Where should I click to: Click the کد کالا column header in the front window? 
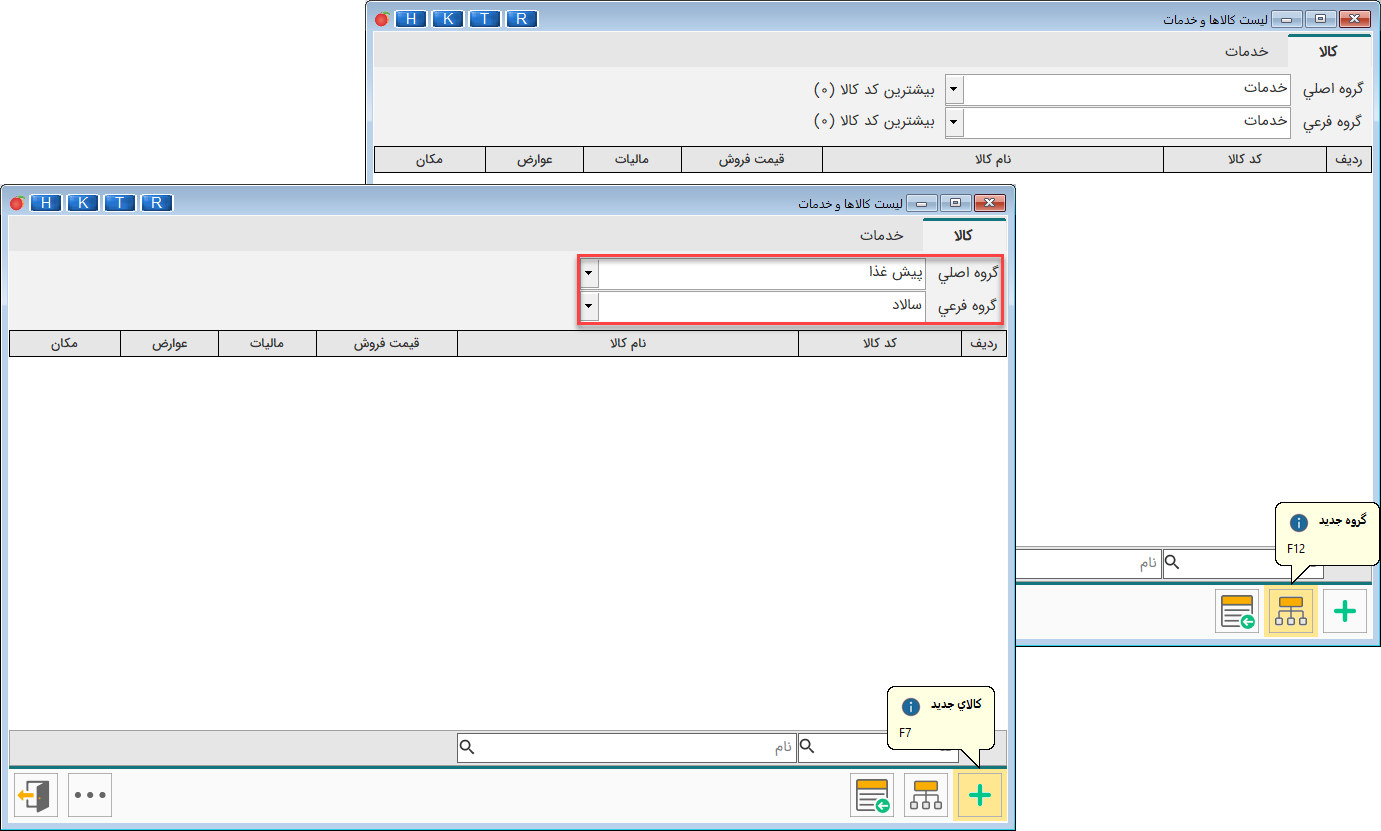880,344
